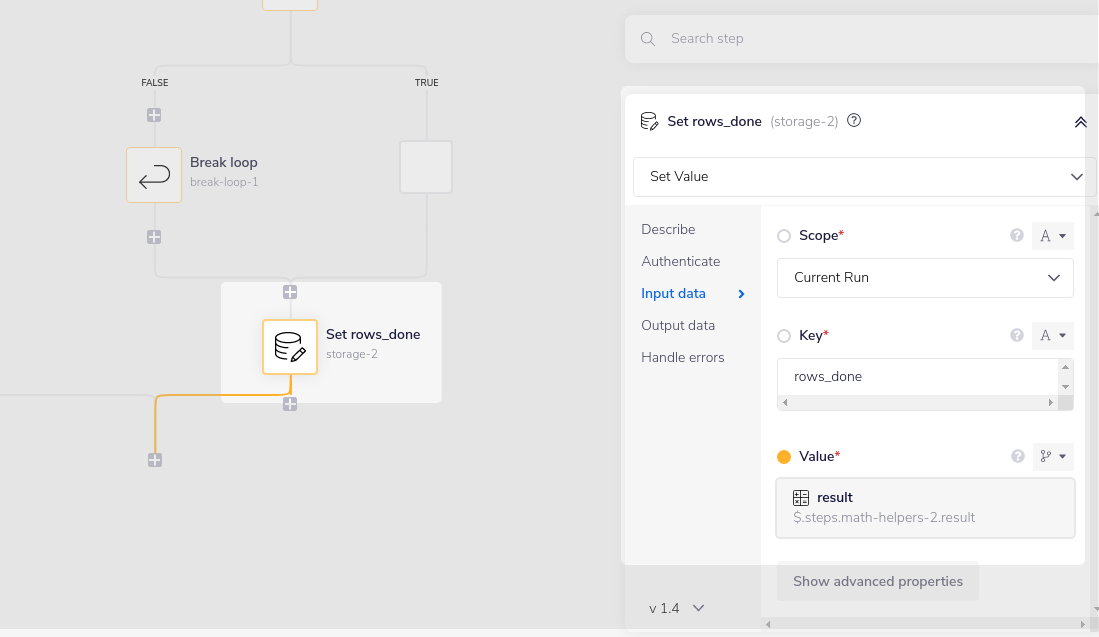The width and height of the screenshot is (1099, 637).
Task: Open help for the Scope field
Action: click(x=1017, y=236)
